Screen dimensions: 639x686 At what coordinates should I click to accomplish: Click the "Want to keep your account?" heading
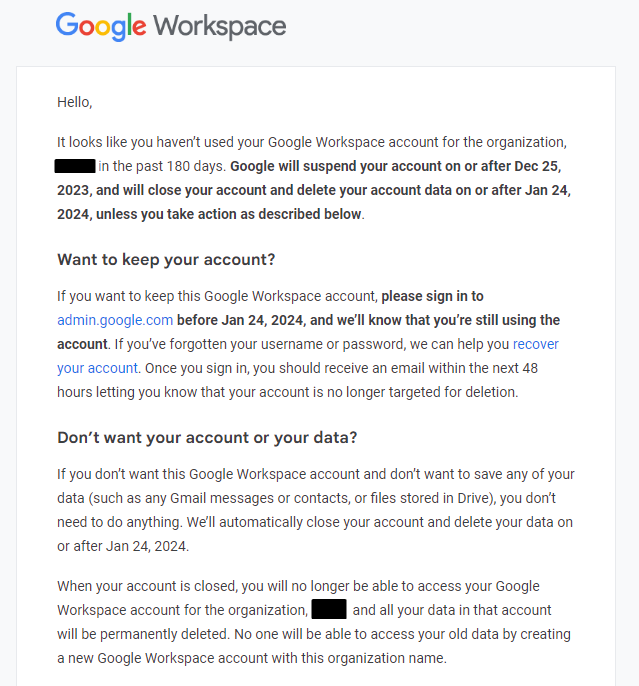point(166,260)
